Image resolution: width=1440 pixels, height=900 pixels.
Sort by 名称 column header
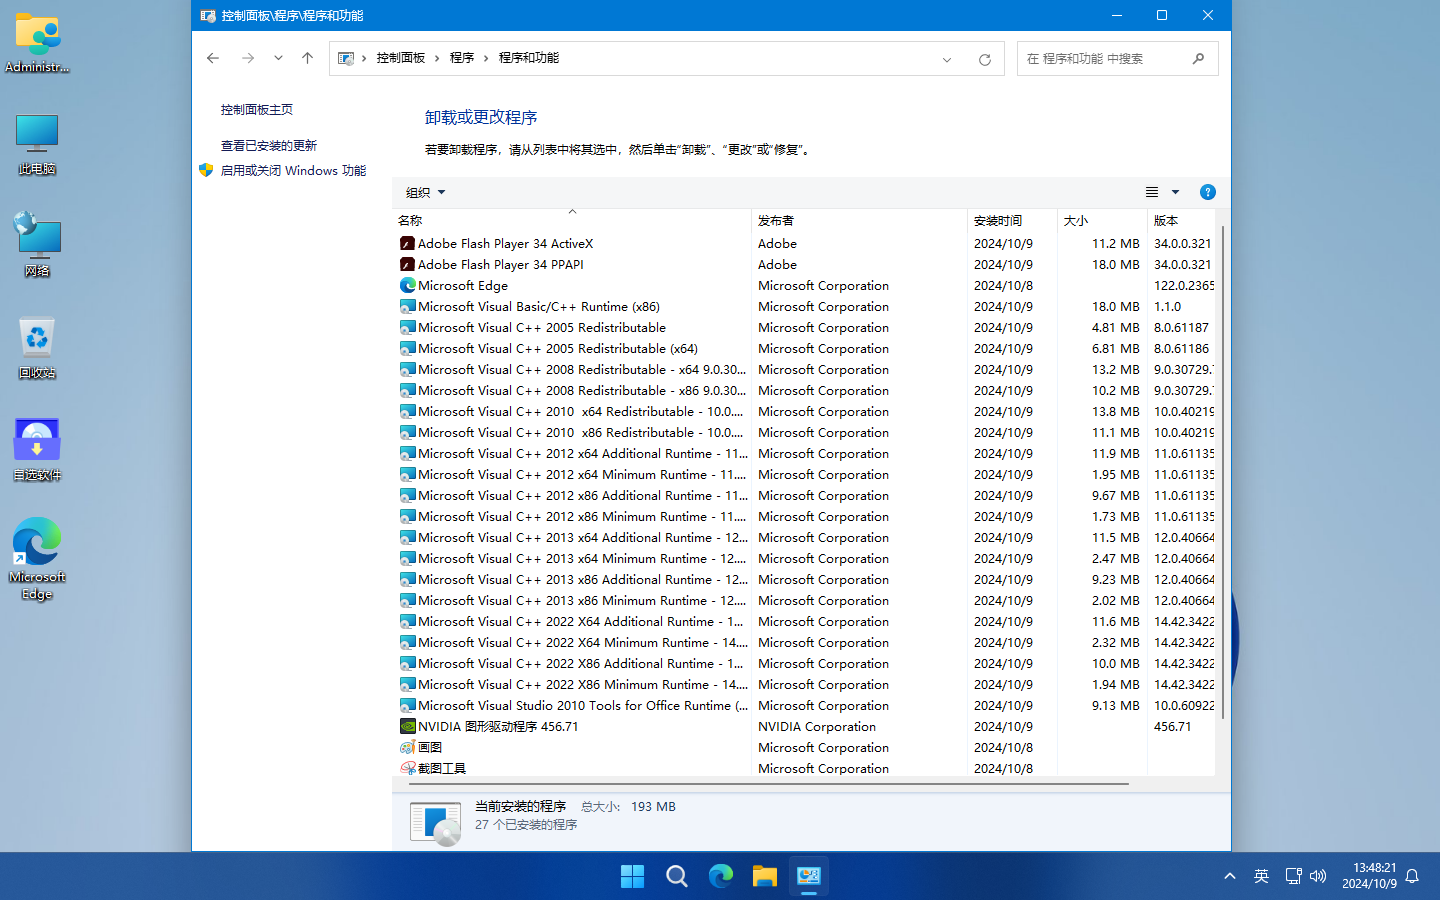point(572,220)
